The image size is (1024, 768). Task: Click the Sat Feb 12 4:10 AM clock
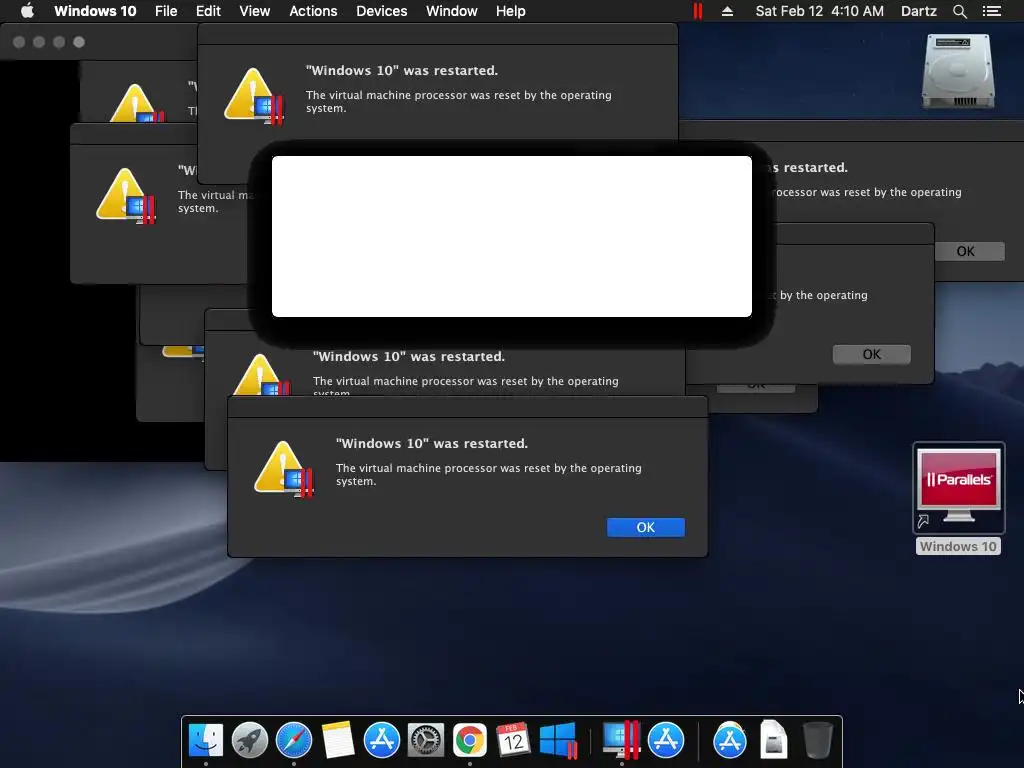pos(820,11)
